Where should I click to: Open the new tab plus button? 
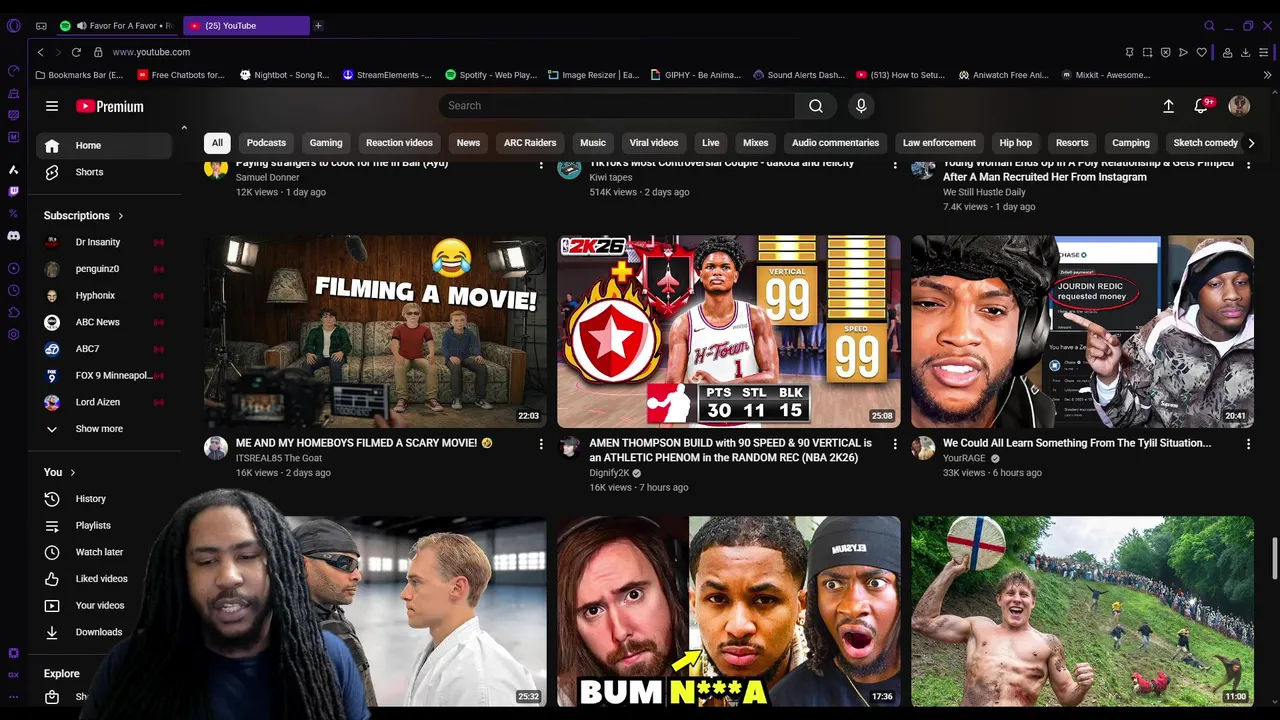pyautogui.click(x=318, y=26)
